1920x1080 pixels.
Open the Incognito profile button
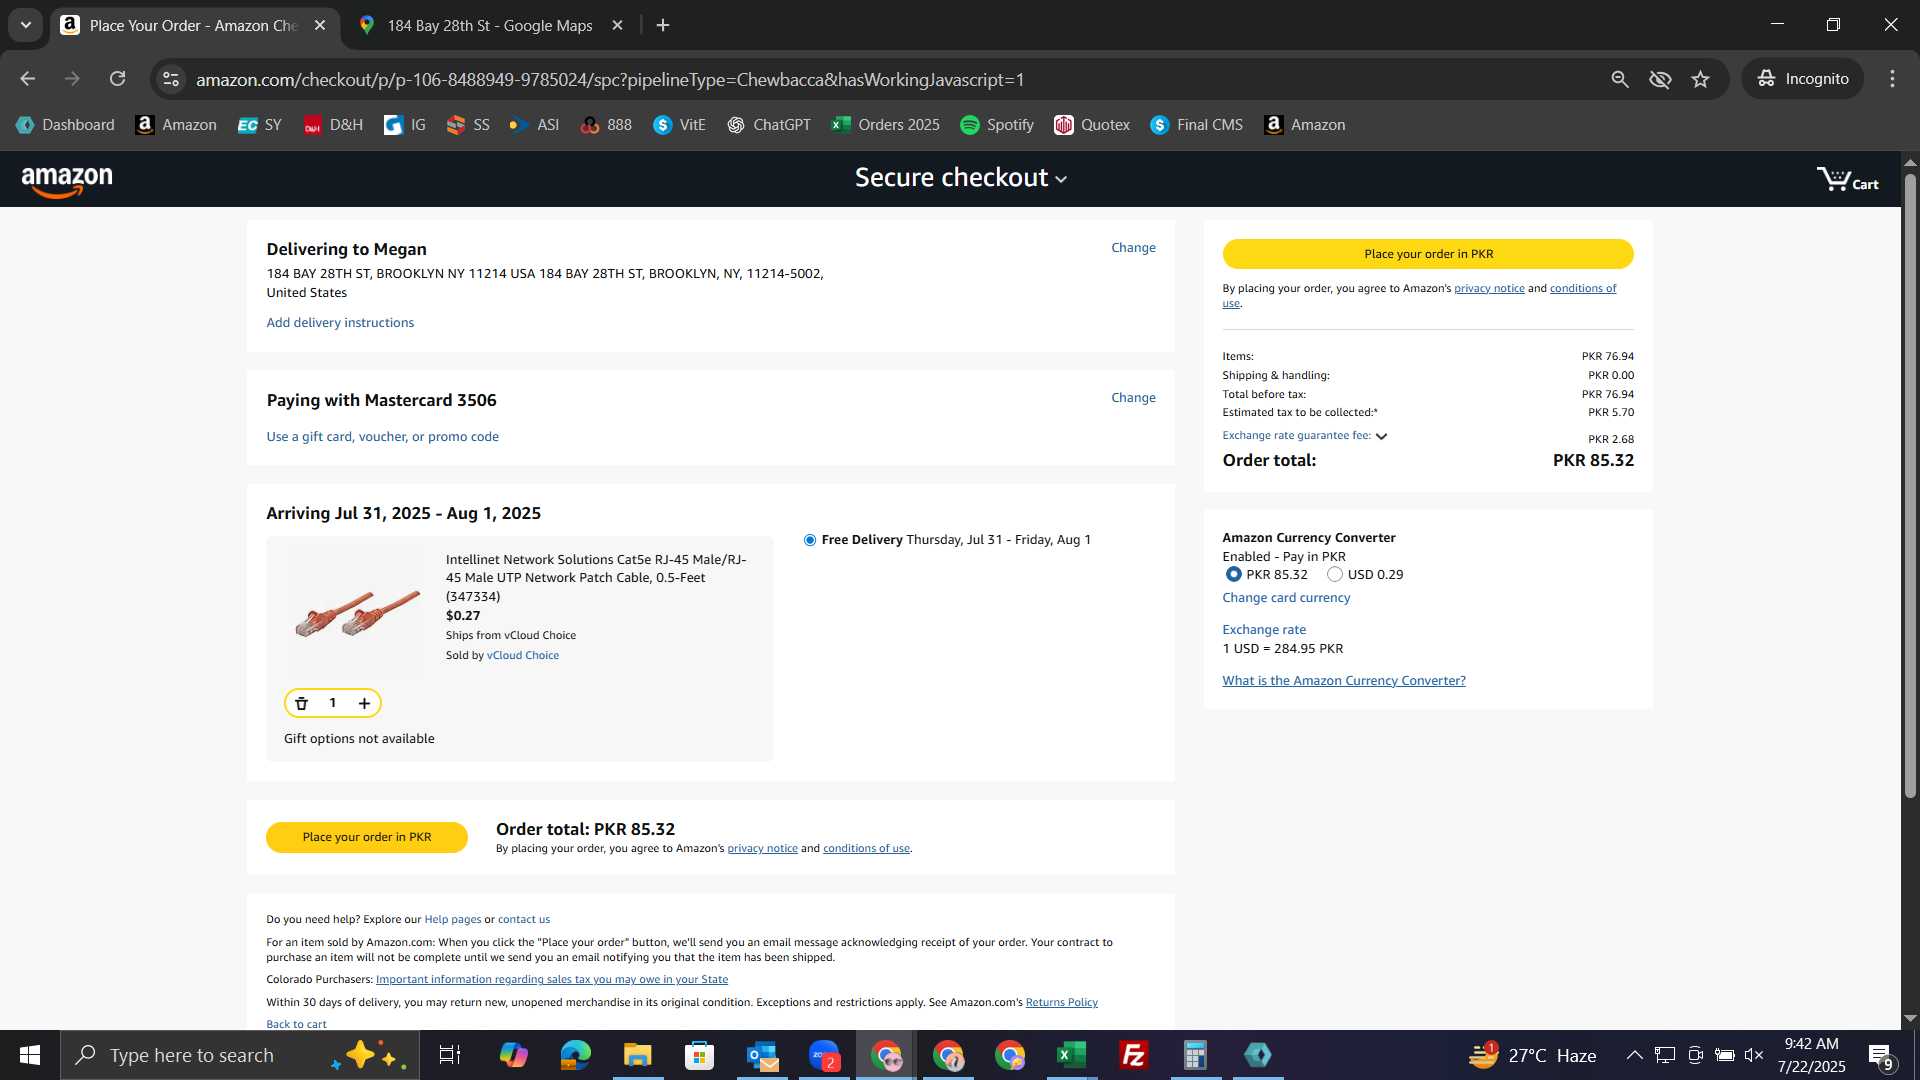1803,79
